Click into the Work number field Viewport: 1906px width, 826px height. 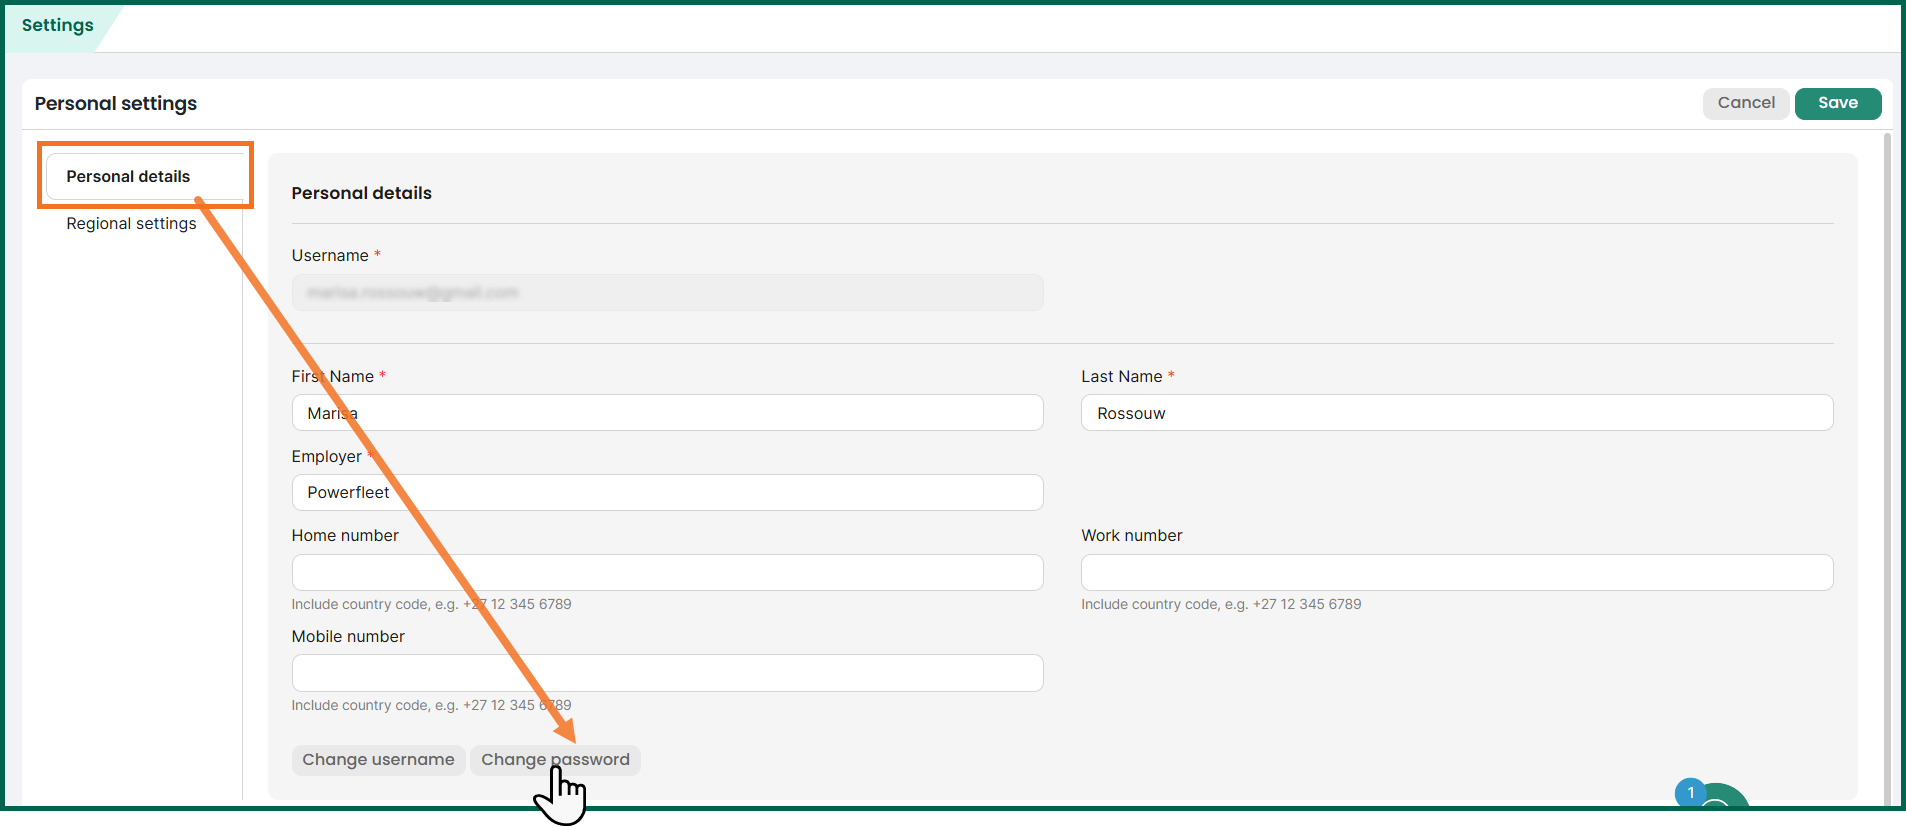pyautogui.click(x=1457, y=573)
